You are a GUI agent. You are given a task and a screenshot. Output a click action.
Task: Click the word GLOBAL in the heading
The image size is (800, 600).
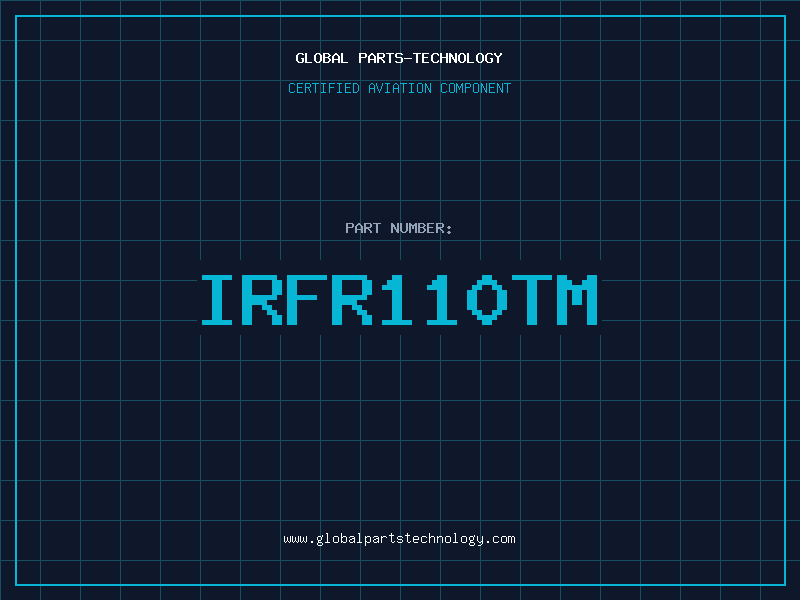point(322,58)
